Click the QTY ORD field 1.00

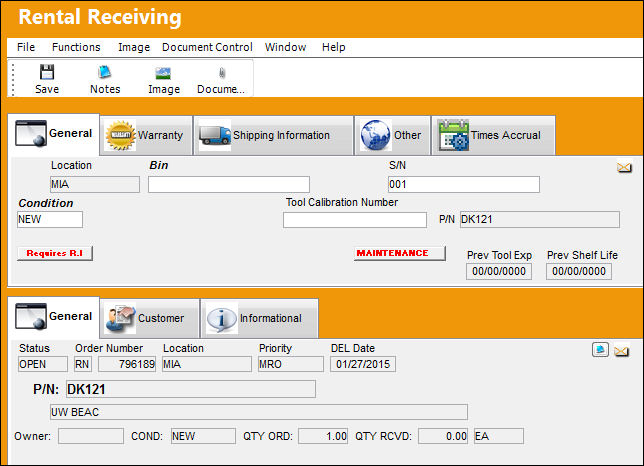click(323, 436)
